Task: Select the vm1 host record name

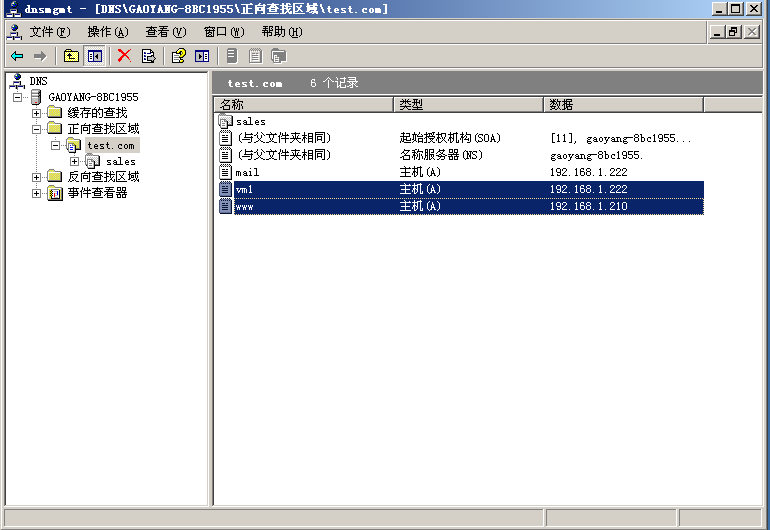Action: tap(244, 190)
